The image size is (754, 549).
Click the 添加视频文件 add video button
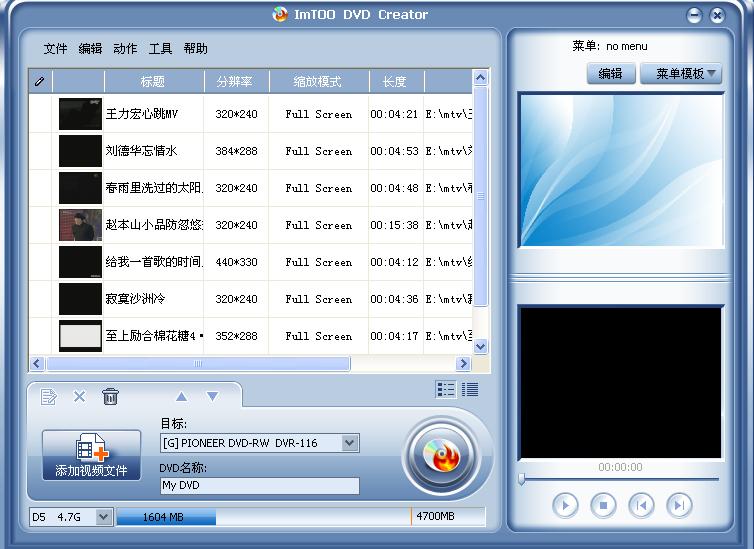[x=91, y=455]
